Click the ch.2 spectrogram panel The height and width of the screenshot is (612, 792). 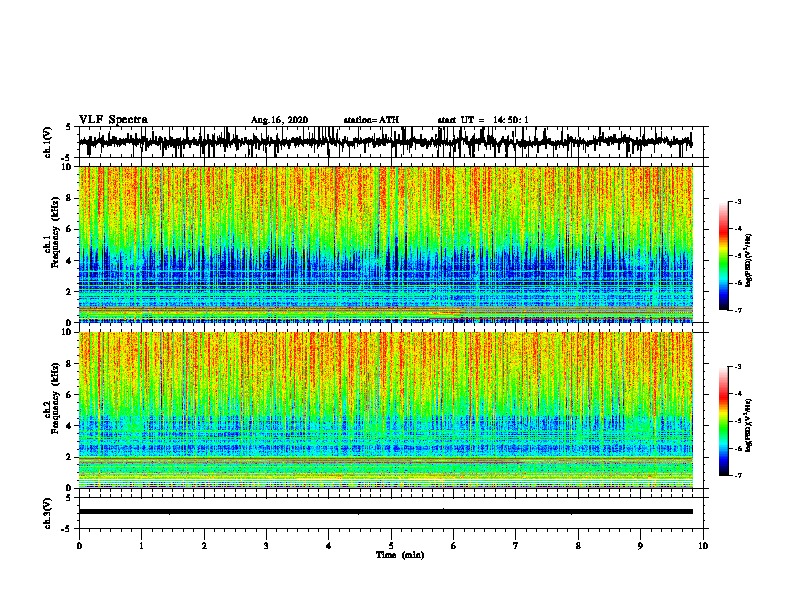[x=385, y=410]
